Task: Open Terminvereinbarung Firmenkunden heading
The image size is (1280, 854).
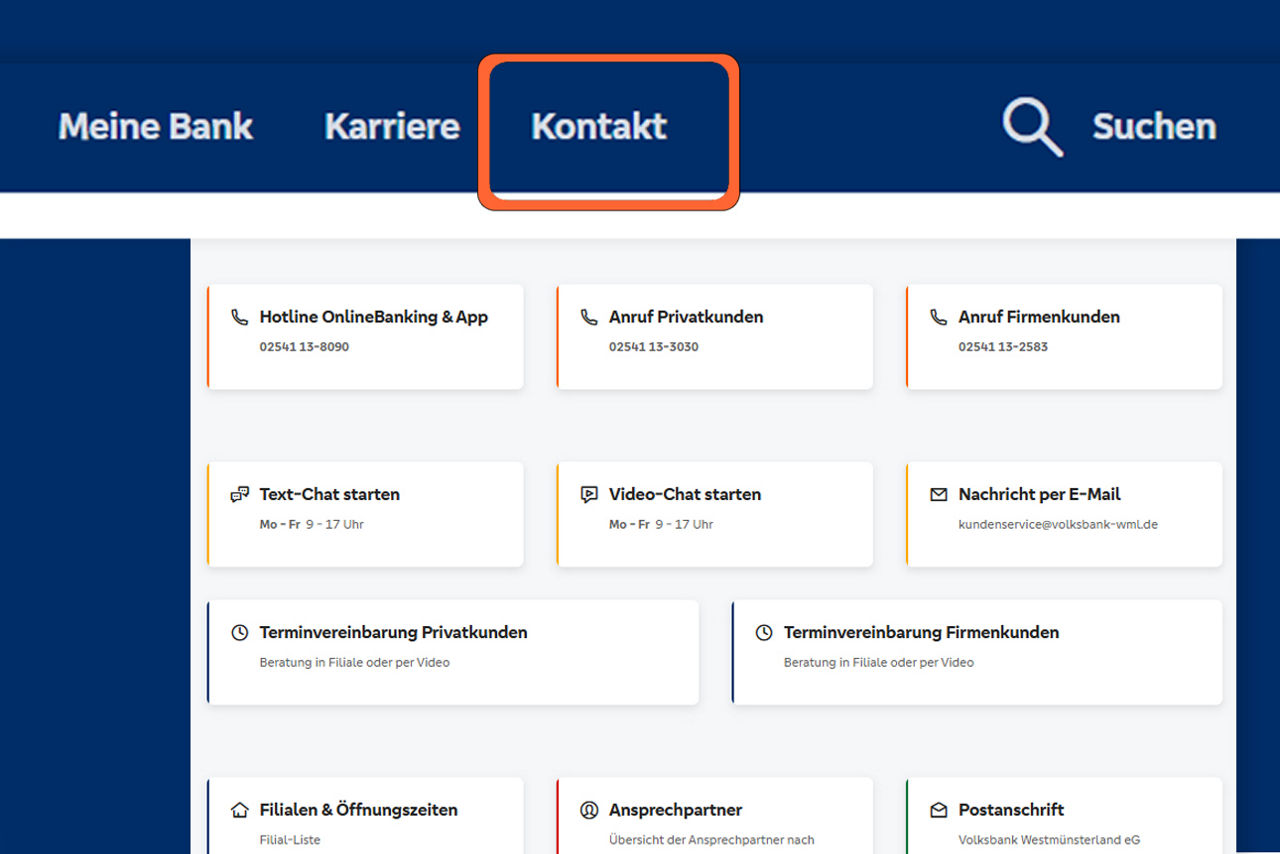Action: (x=921, y=632)
